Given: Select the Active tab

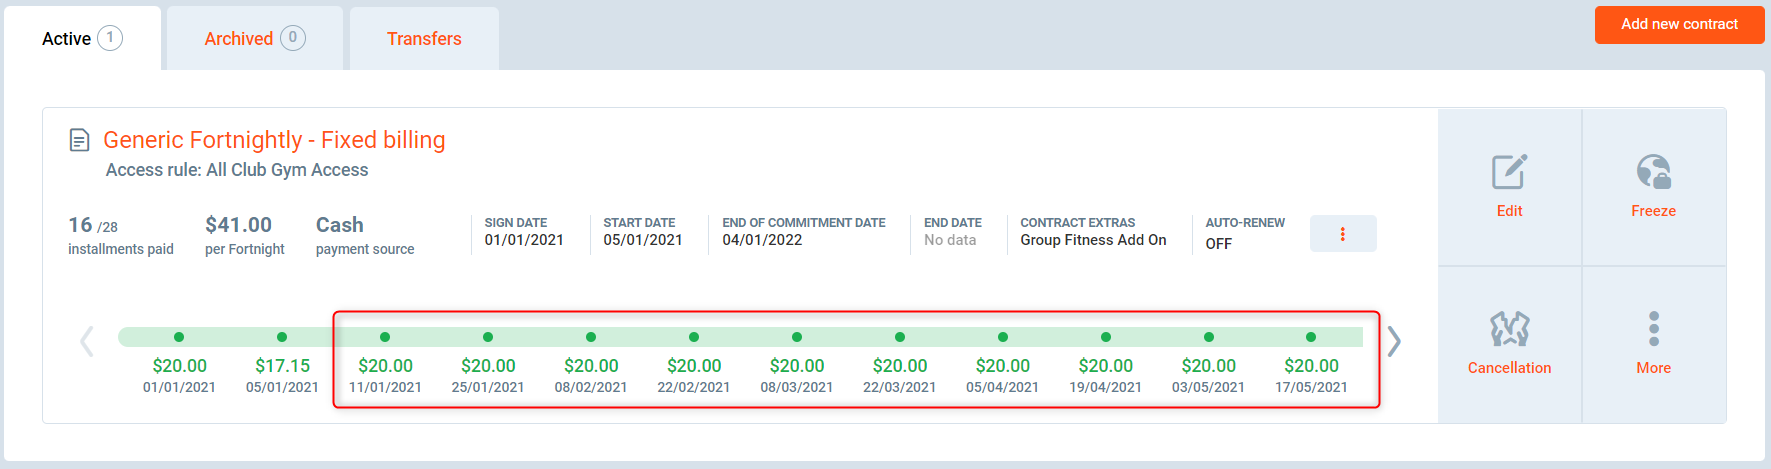Looking at the screenshot, I should (x=81, y=39).
